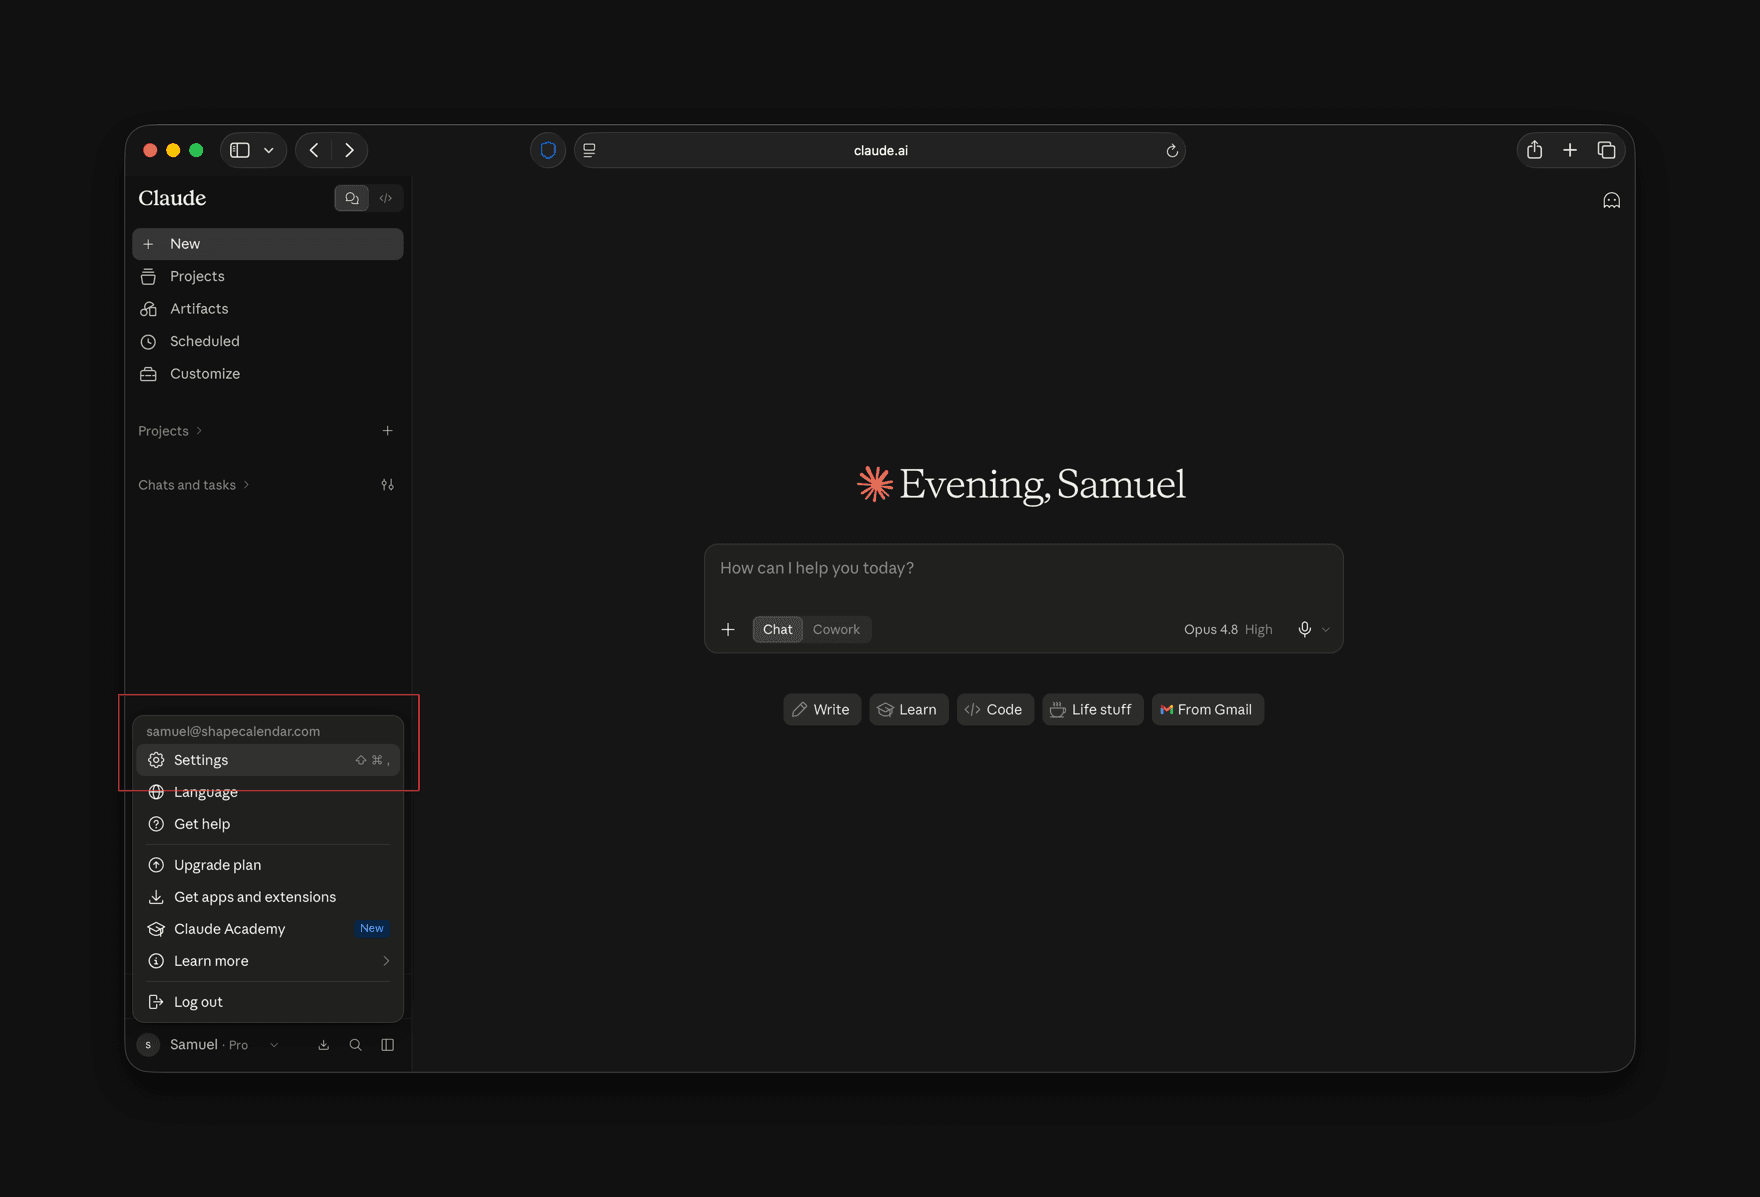Click the search icon in sidebar footer

coord(355,1045)
